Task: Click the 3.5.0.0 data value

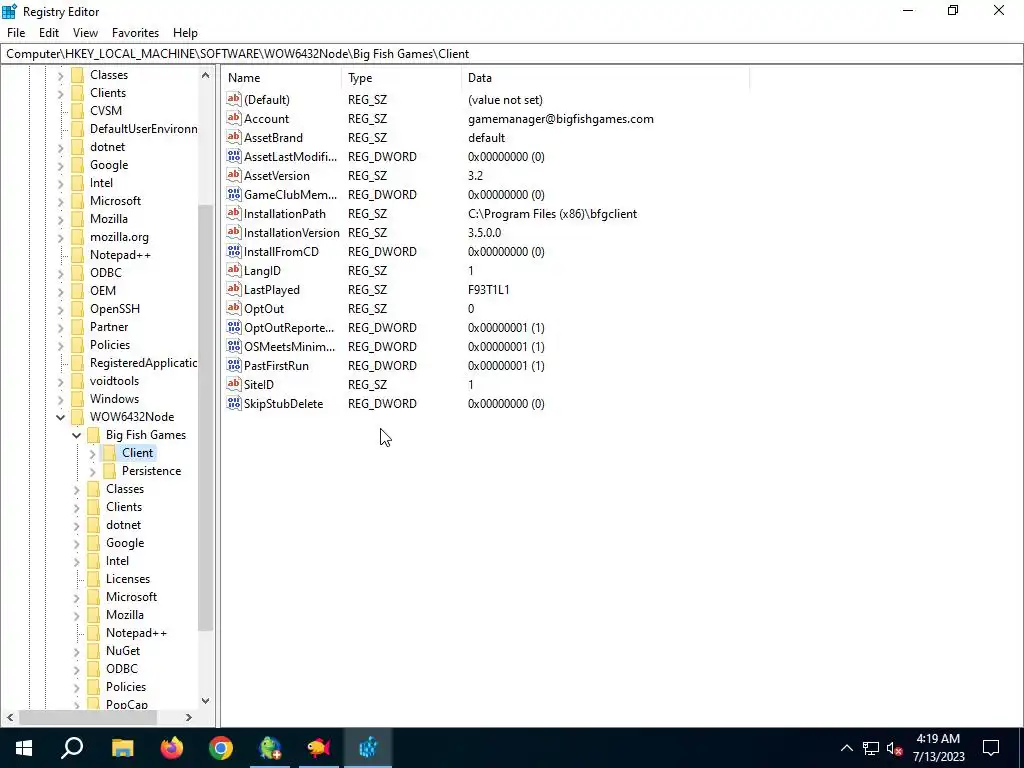Action: [485, 232]
